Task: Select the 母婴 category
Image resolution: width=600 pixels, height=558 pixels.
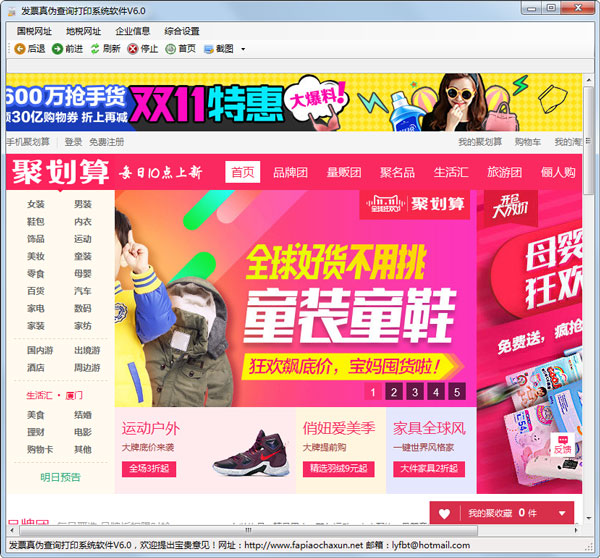Action: click(x=83, y=274)
